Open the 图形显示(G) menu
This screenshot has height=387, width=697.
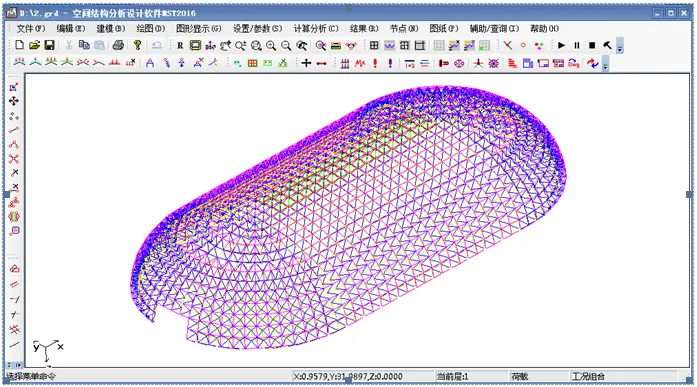(x=199, y=28)
